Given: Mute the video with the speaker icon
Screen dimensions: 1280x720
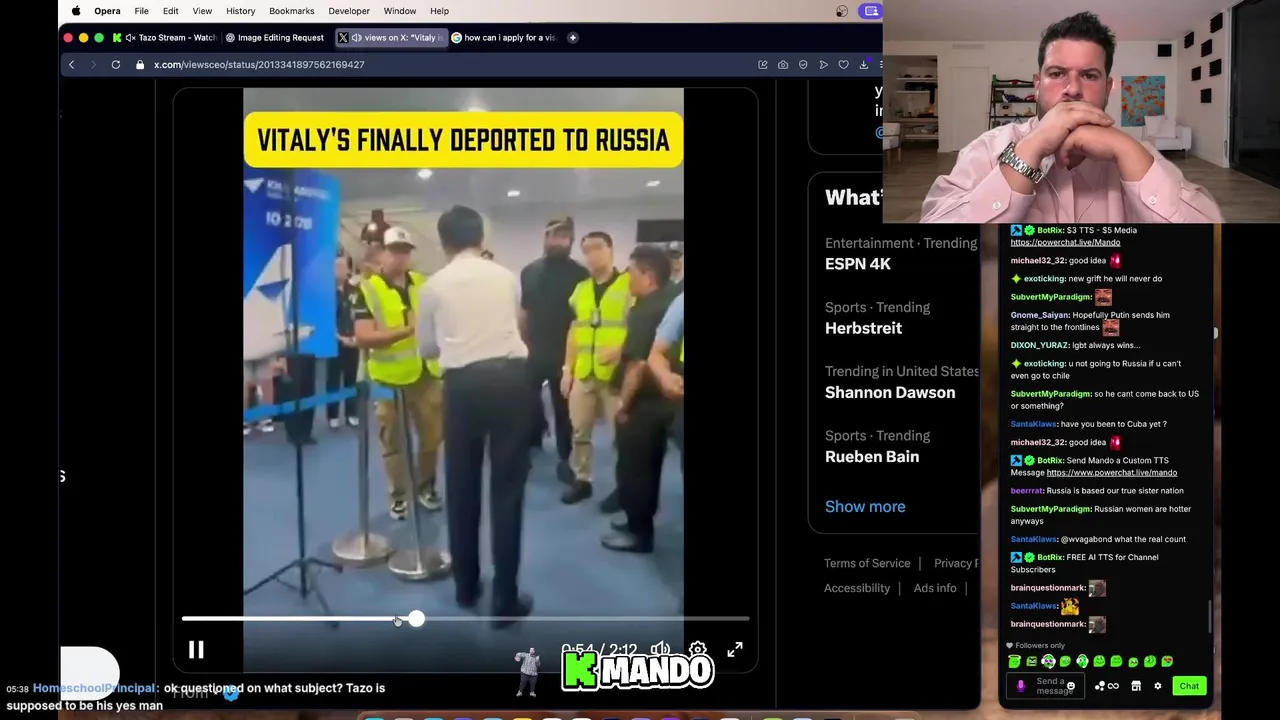Looking at the screenshot, I should (x=661, y=650).
